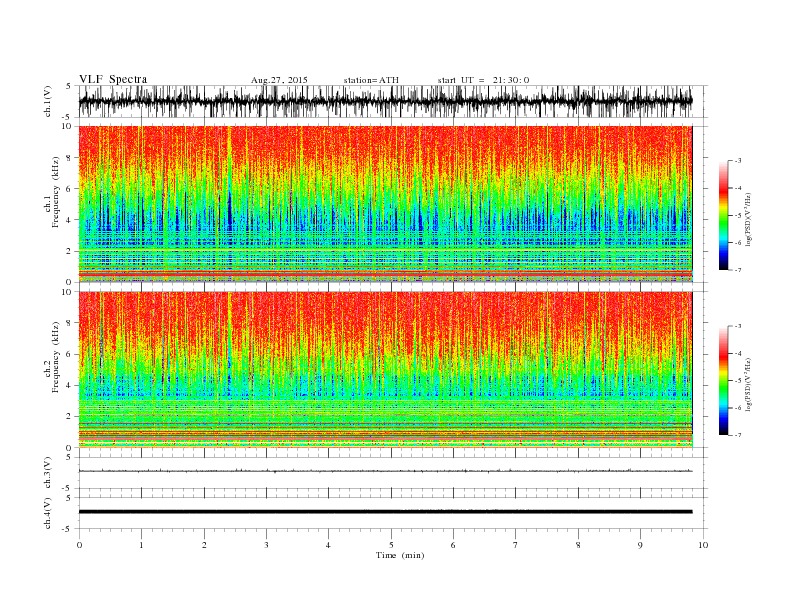Click the ch.1 voltage waveform trace
Screen dimensions: 792x612
point(385,101)
